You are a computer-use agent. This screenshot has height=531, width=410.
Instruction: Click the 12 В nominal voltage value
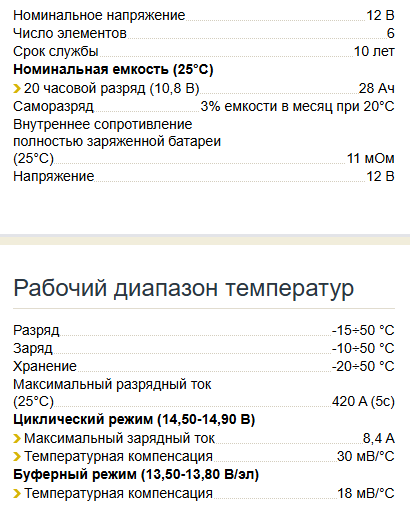point(381,15)
